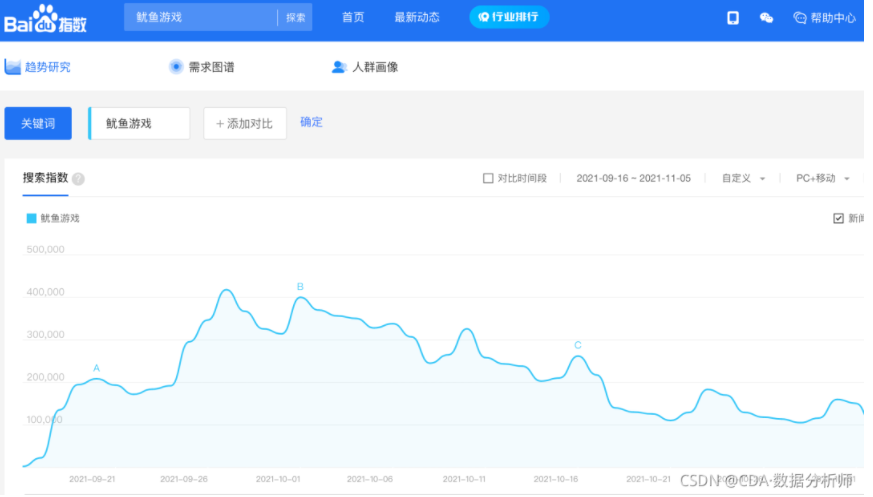Click the 2021-10-01 x-axis date label
This screenshot has width=873, height=497.
pos(278,479)
